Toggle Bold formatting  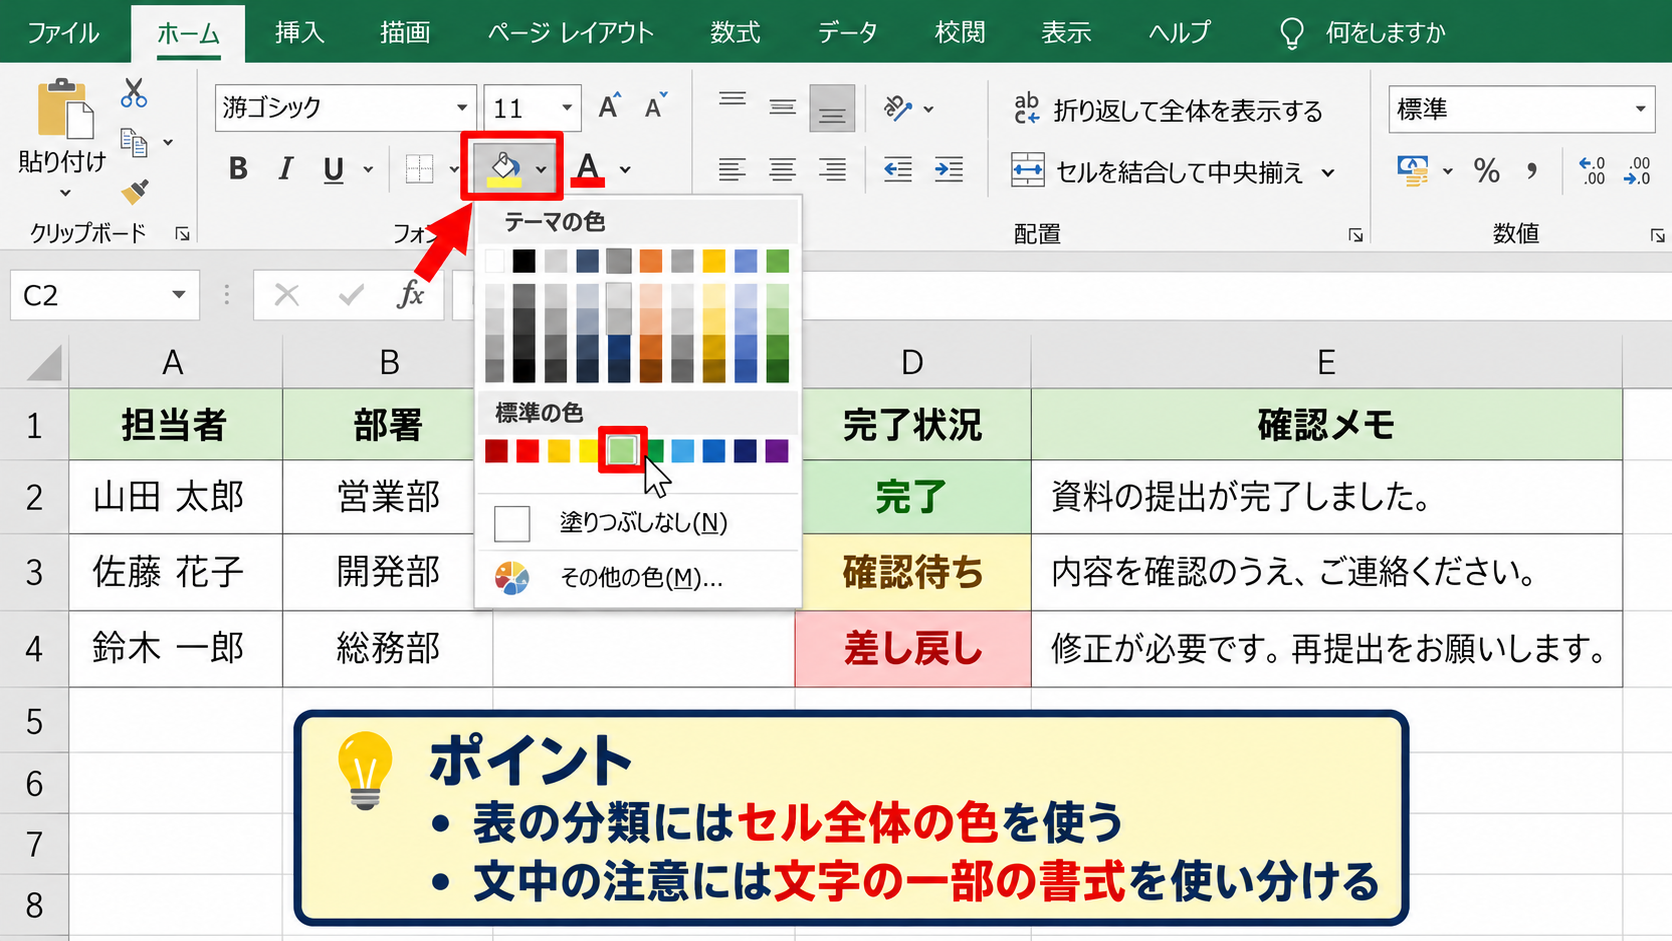point(238,169)
